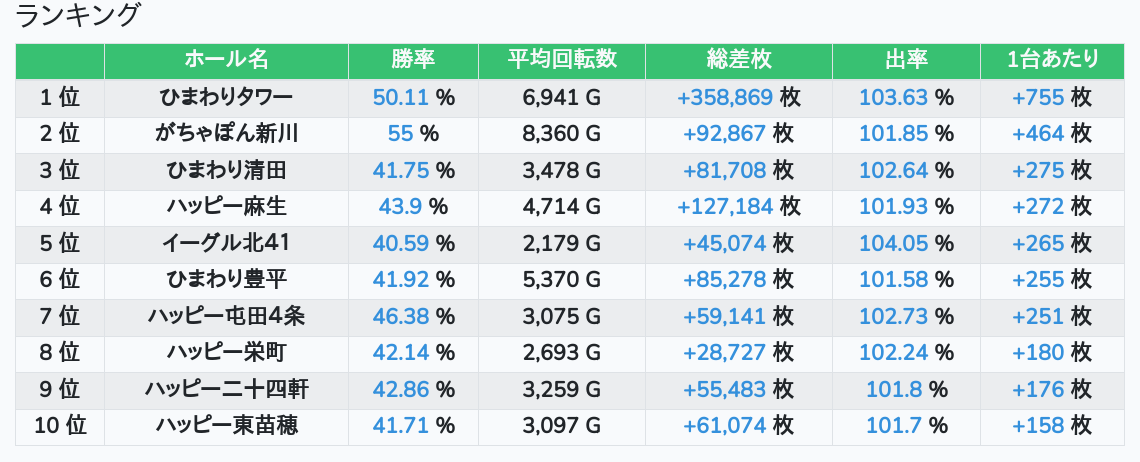Select the ひまわりタワー hall name cell
The image size is (1140, 462).
pos(226,97)
